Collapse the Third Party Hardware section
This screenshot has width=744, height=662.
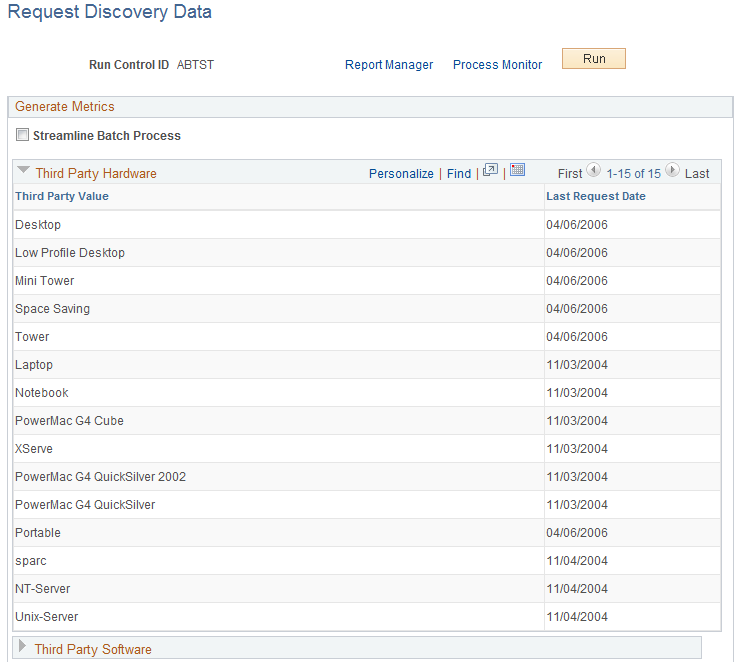(x=23, y=170)
